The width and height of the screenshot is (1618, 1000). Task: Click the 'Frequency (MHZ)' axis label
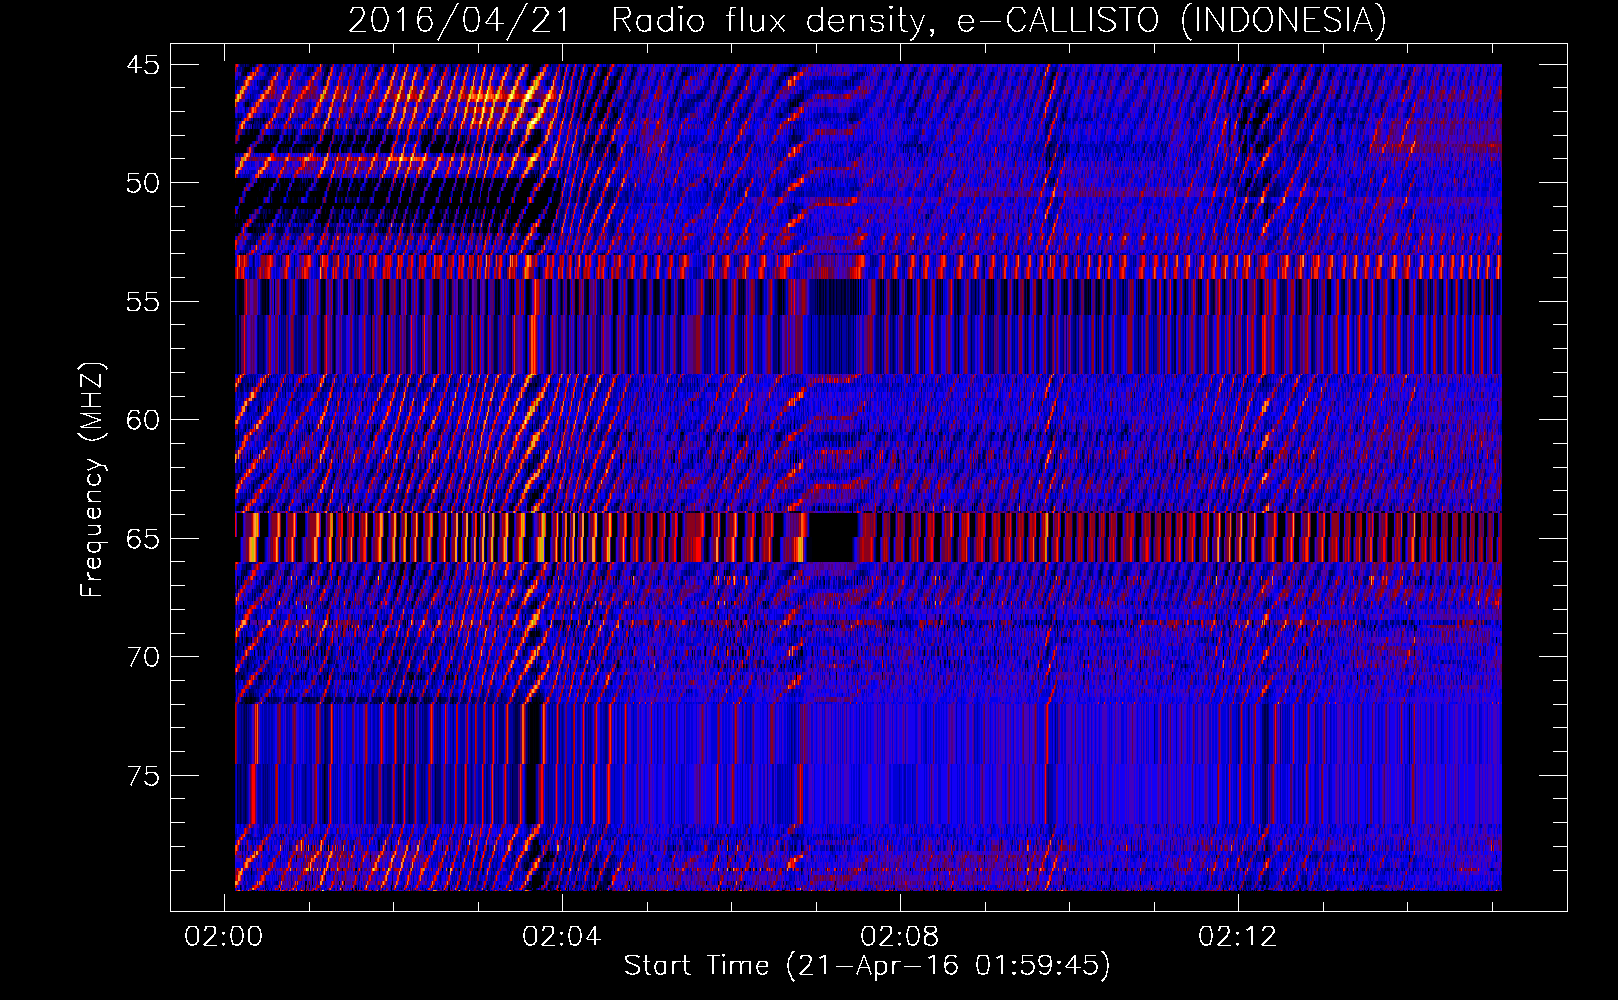tap(92, 480)
